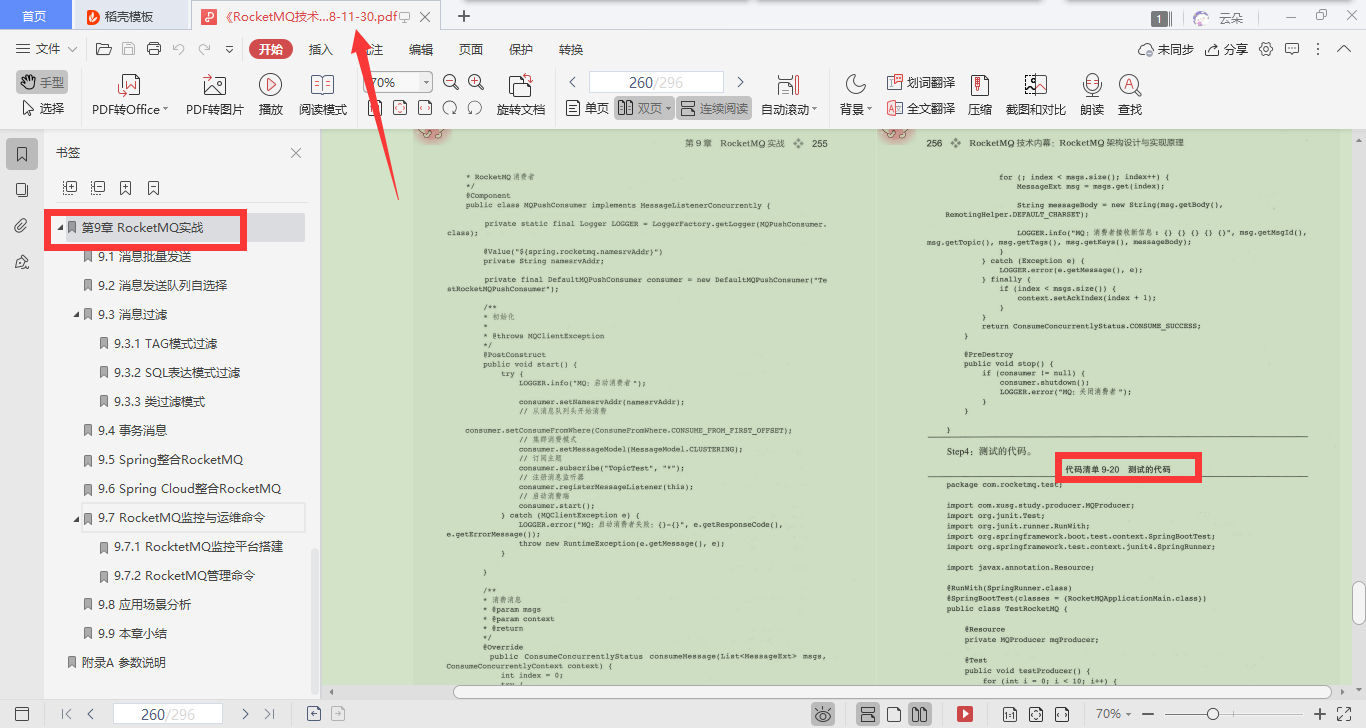Open the feedback comment icon in menu bar
1366x728 pixels.
click(1292, 49)
